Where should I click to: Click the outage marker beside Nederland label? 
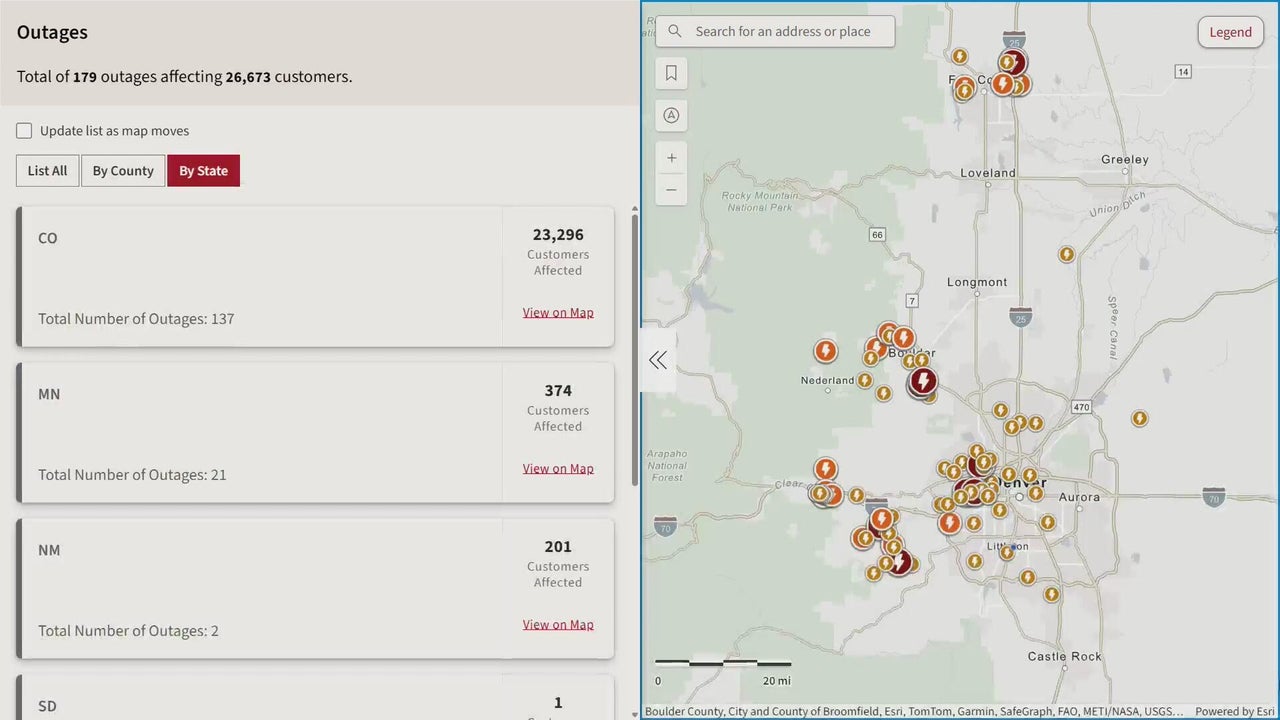click(x=865, y=380)
